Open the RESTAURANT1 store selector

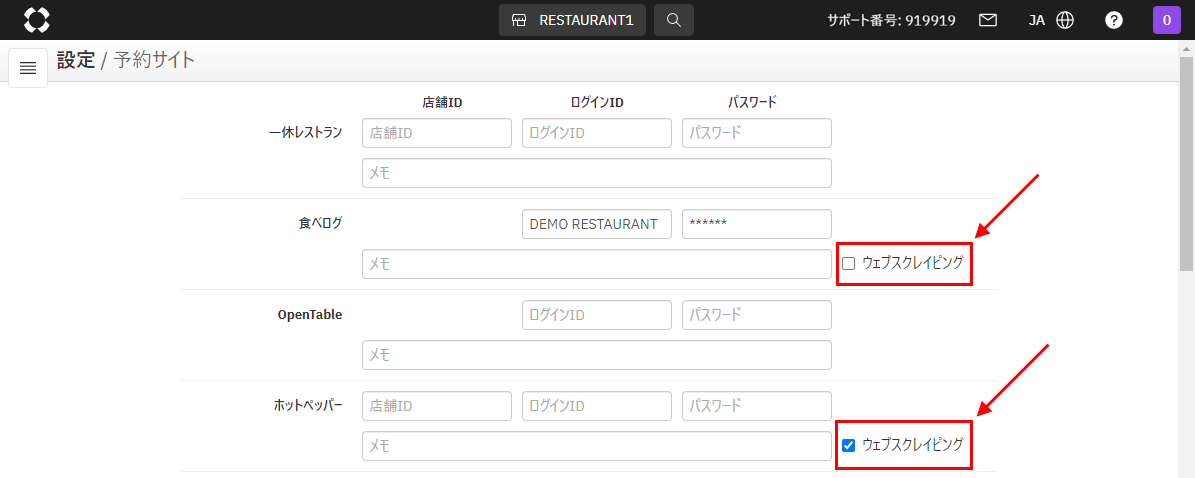point(572,20)
